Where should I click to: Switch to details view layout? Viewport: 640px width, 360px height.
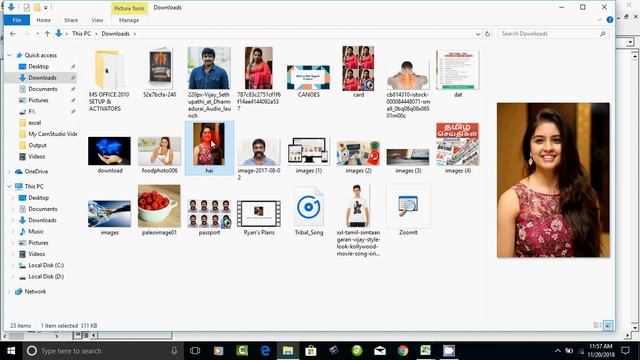click(x=597, y=325)
